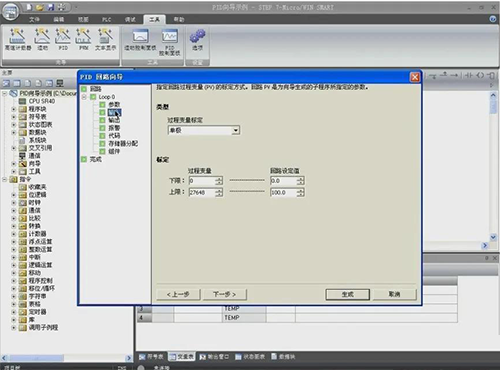Click the process variable 下限 field
This screenshot has width=500, height=370.
202,181
